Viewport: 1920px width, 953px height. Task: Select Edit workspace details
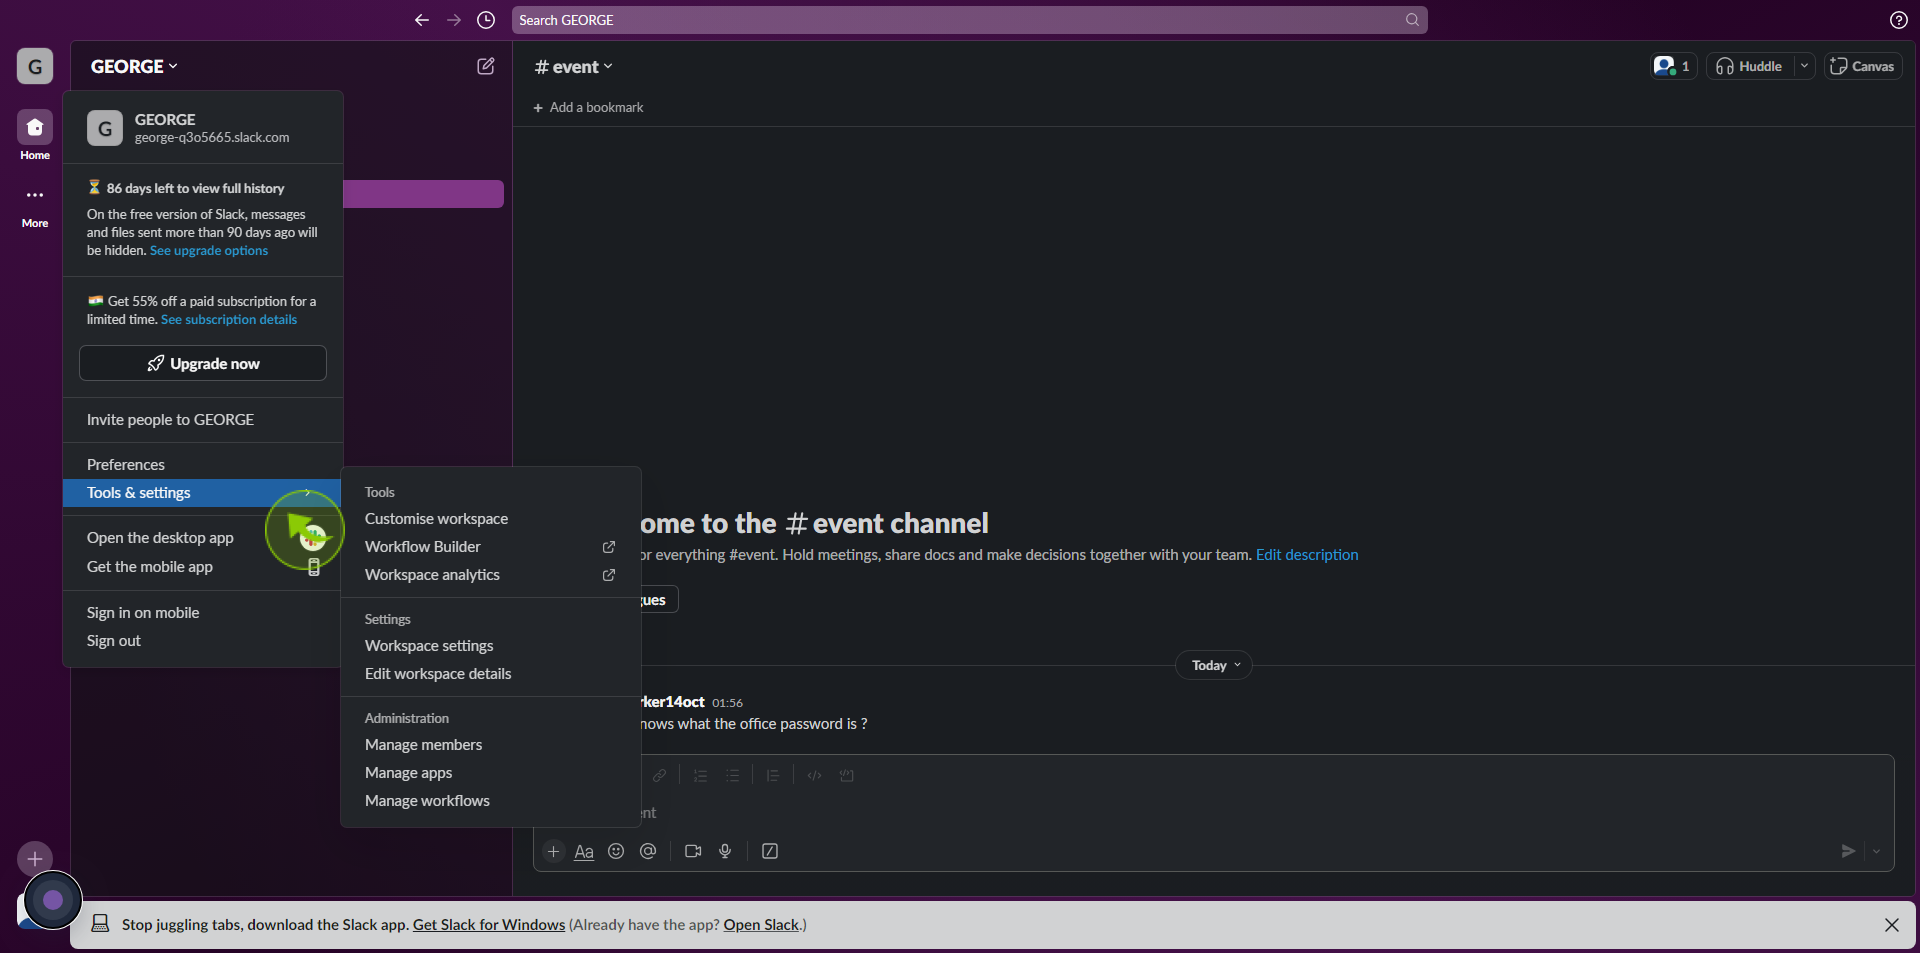click(x=490, y=674)
